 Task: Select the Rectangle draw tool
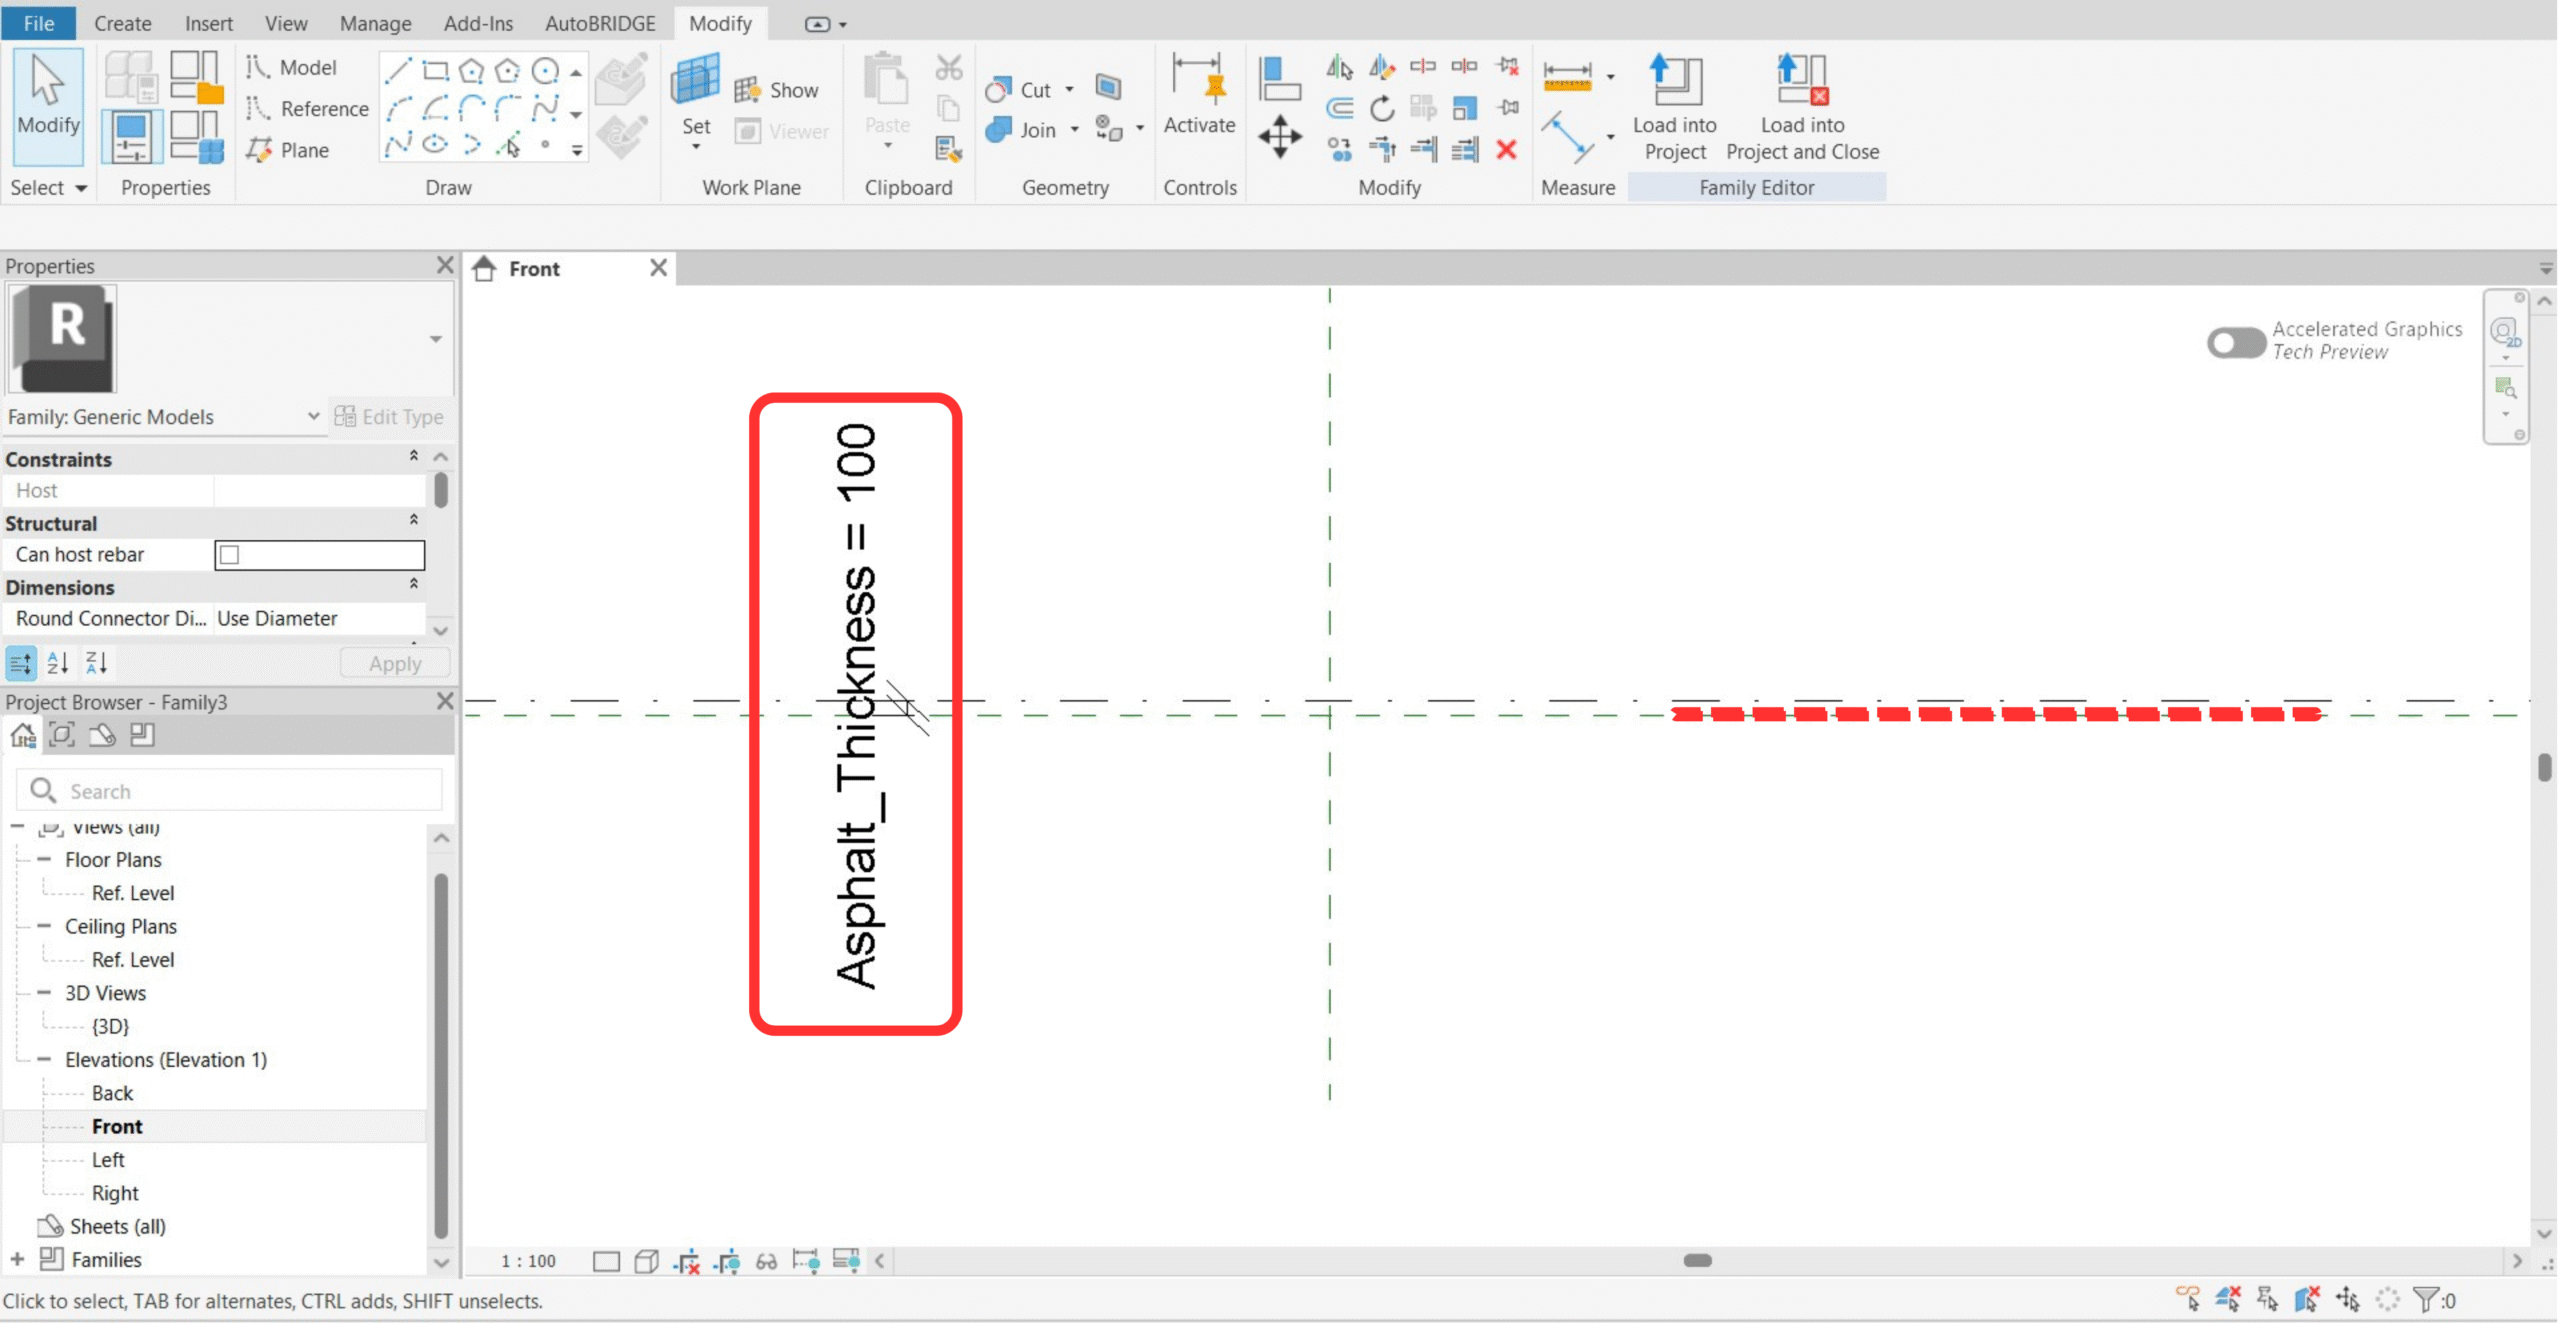click(435, 70)
